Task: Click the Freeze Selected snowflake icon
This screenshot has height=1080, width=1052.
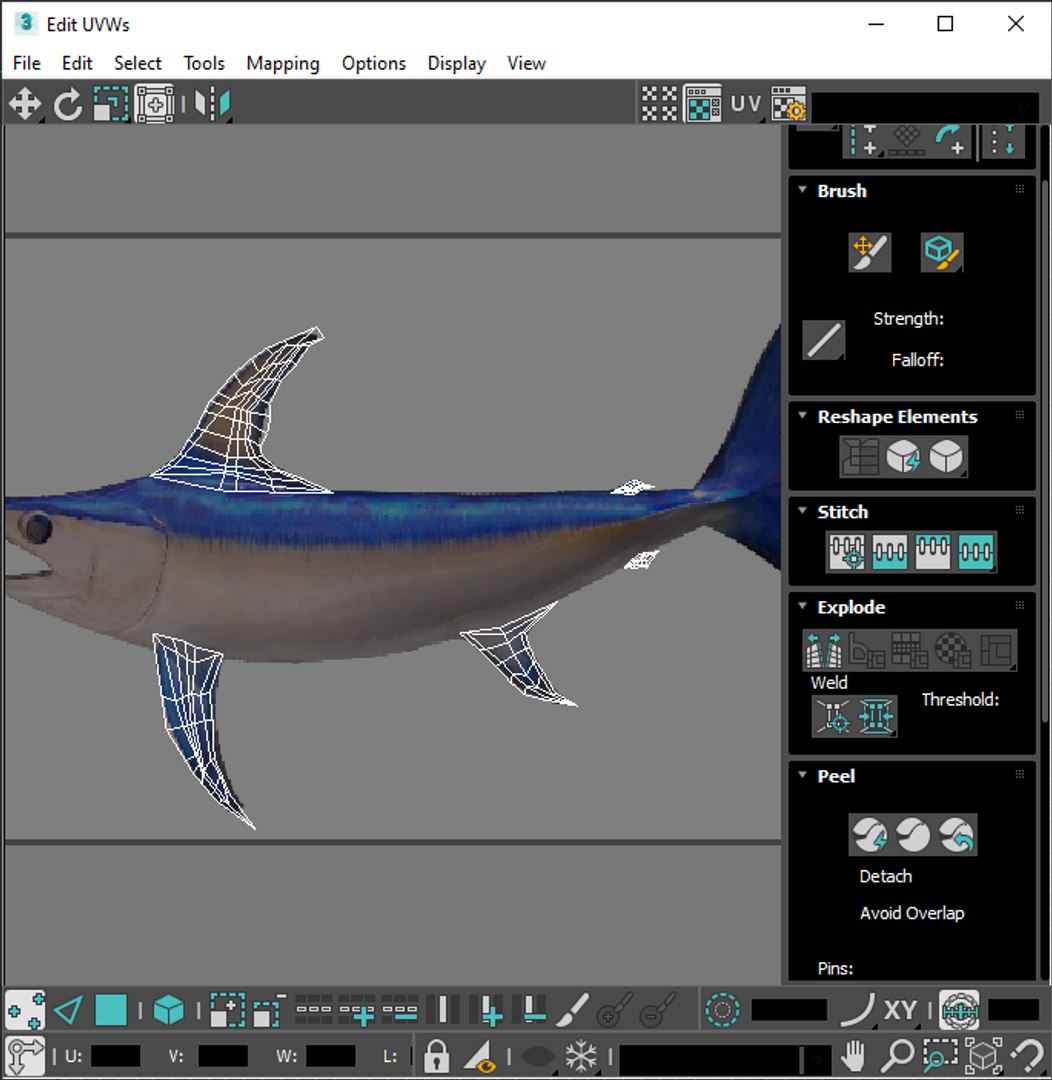Action: click(x=581, y=1055)
